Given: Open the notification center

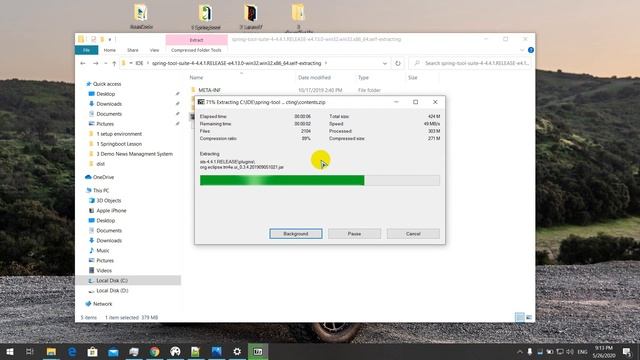Looking at the screenshot, I should (x=627, y=351).
